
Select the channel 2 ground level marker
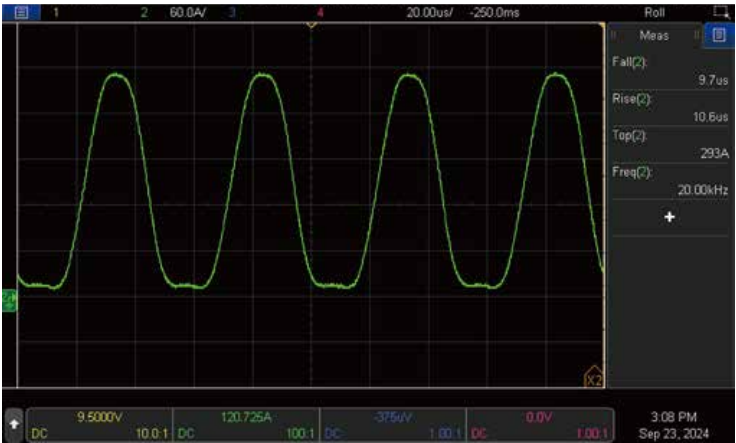click(x=9, y=300)
